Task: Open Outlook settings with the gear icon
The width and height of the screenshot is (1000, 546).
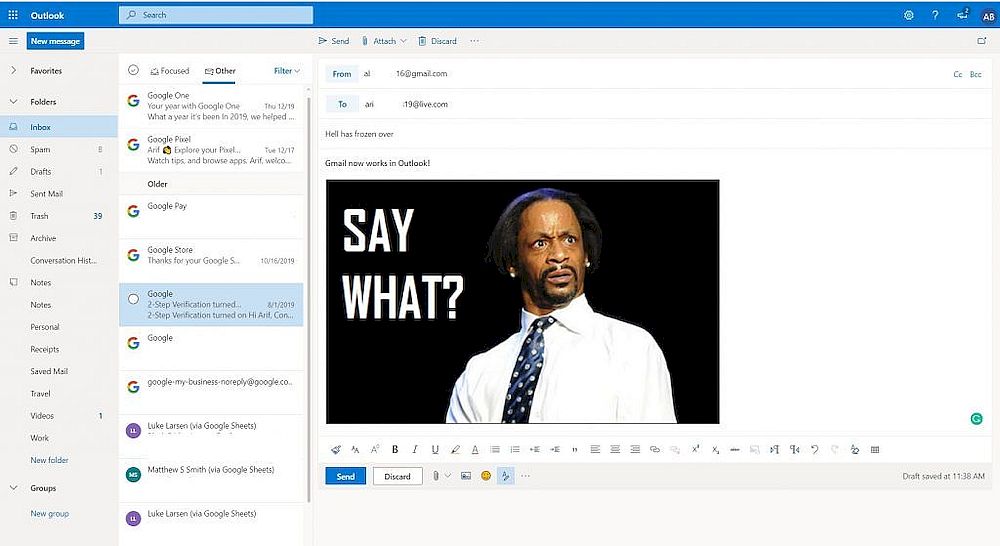Action: click(x=908, y=15)
